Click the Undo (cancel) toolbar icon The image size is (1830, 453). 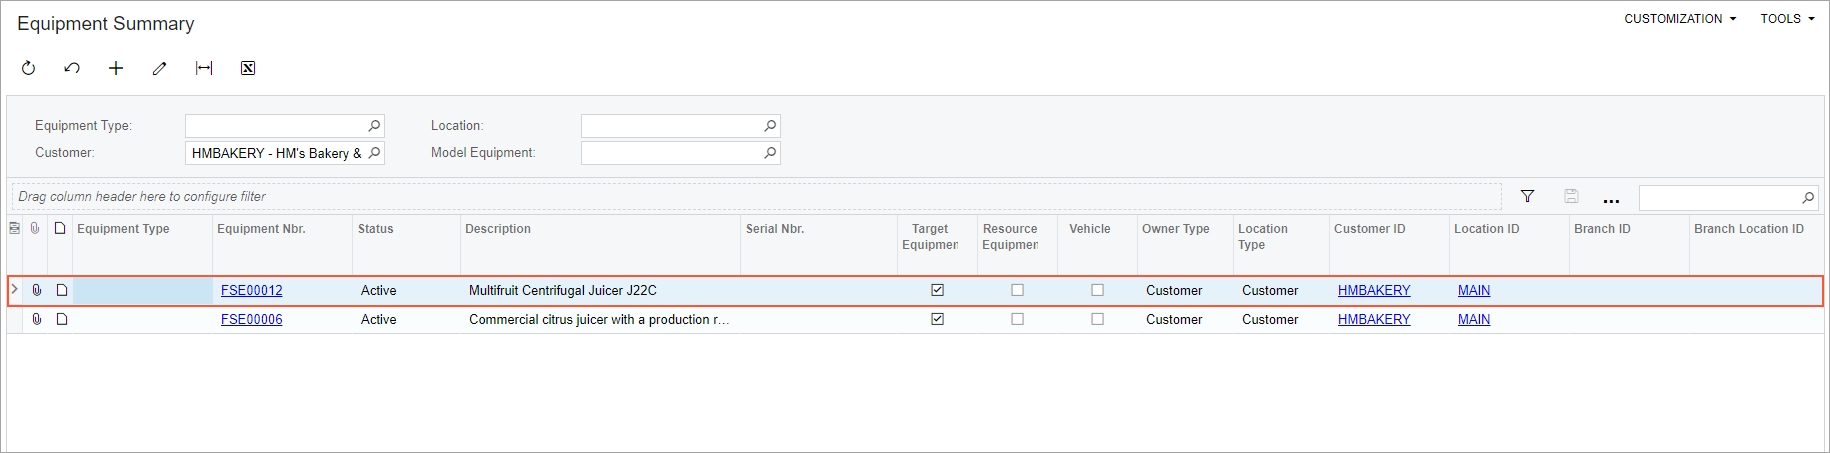coord(72,68)
